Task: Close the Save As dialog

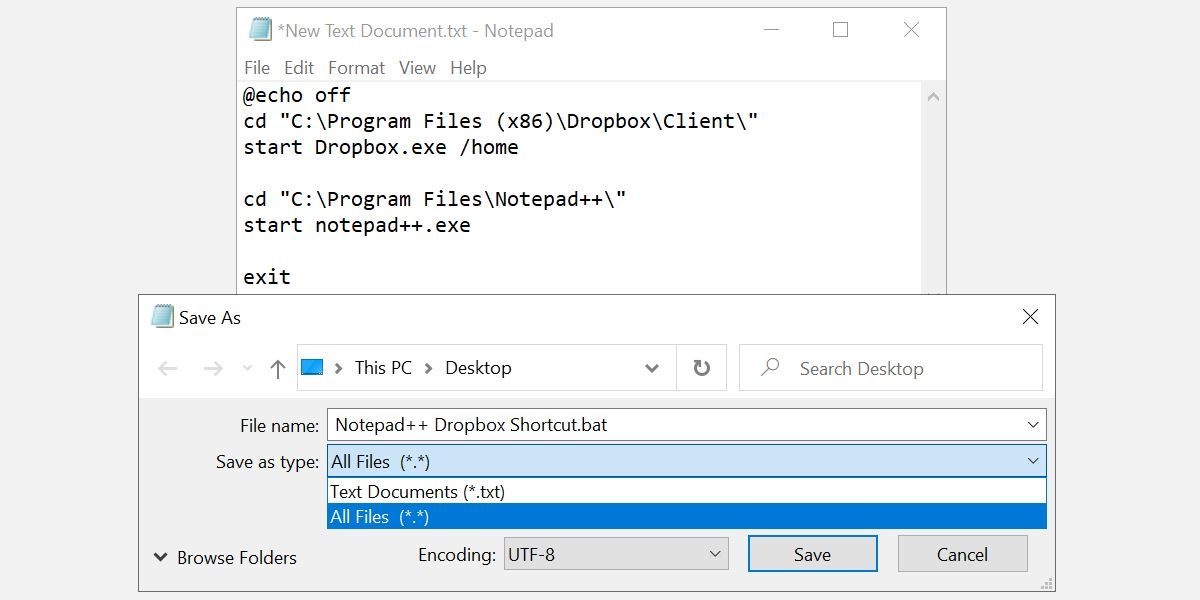Action: 1030,317
